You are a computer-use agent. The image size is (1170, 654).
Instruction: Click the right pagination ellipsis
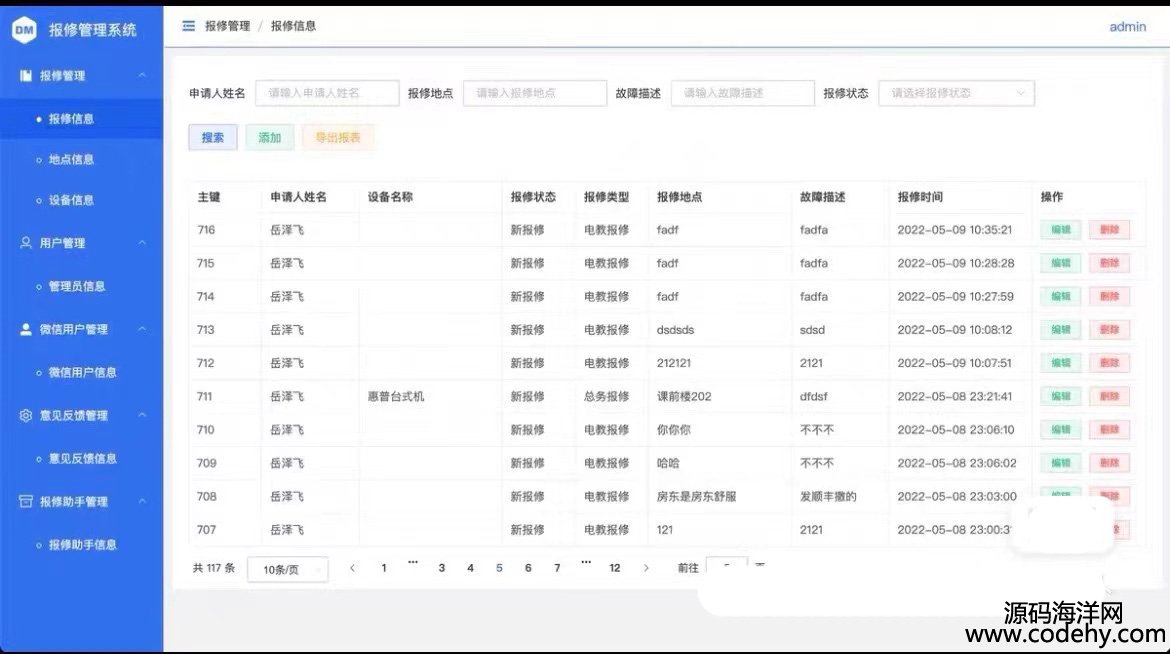[x=586, y=564]
